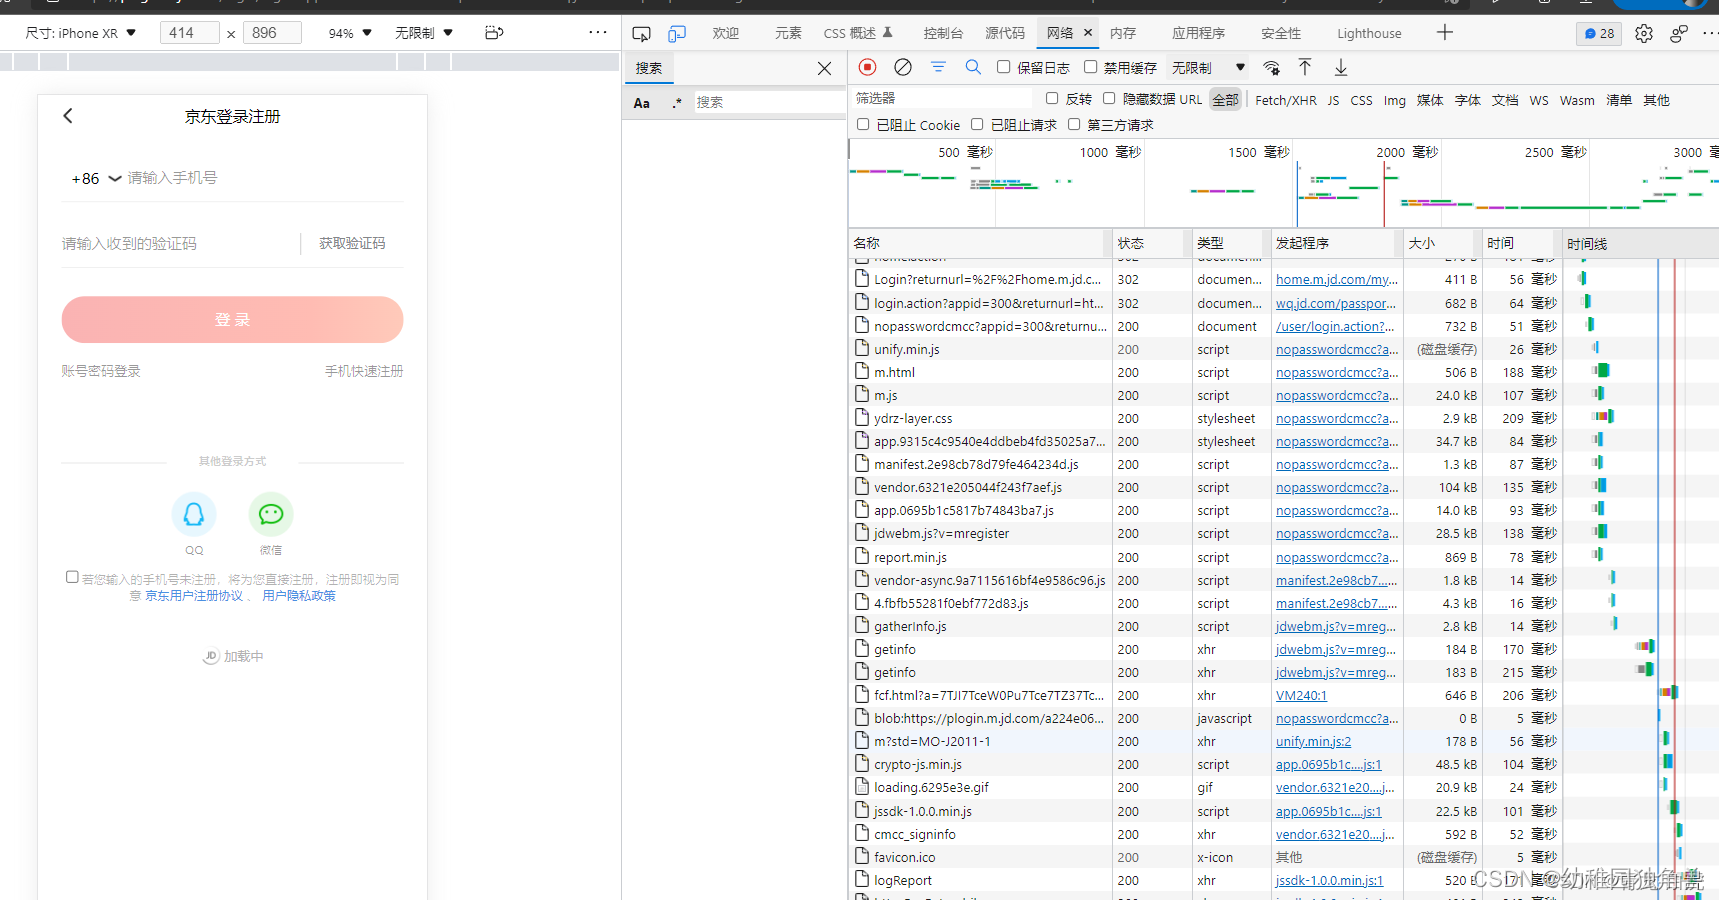The width and height of the screenshot is (1719, 900).
Task: Filter requests by Fetch/XHR
Action: click(x=1286, y=100)
